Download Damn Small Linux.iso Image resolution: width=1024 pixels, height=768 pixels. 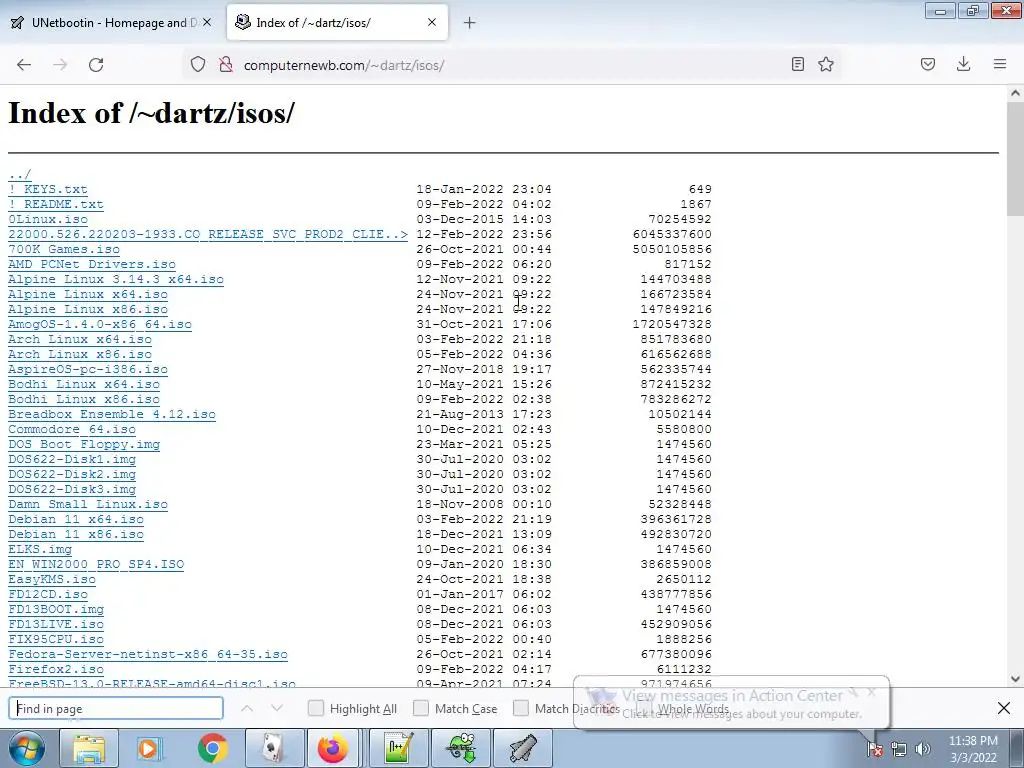click(x=88, y=505)
